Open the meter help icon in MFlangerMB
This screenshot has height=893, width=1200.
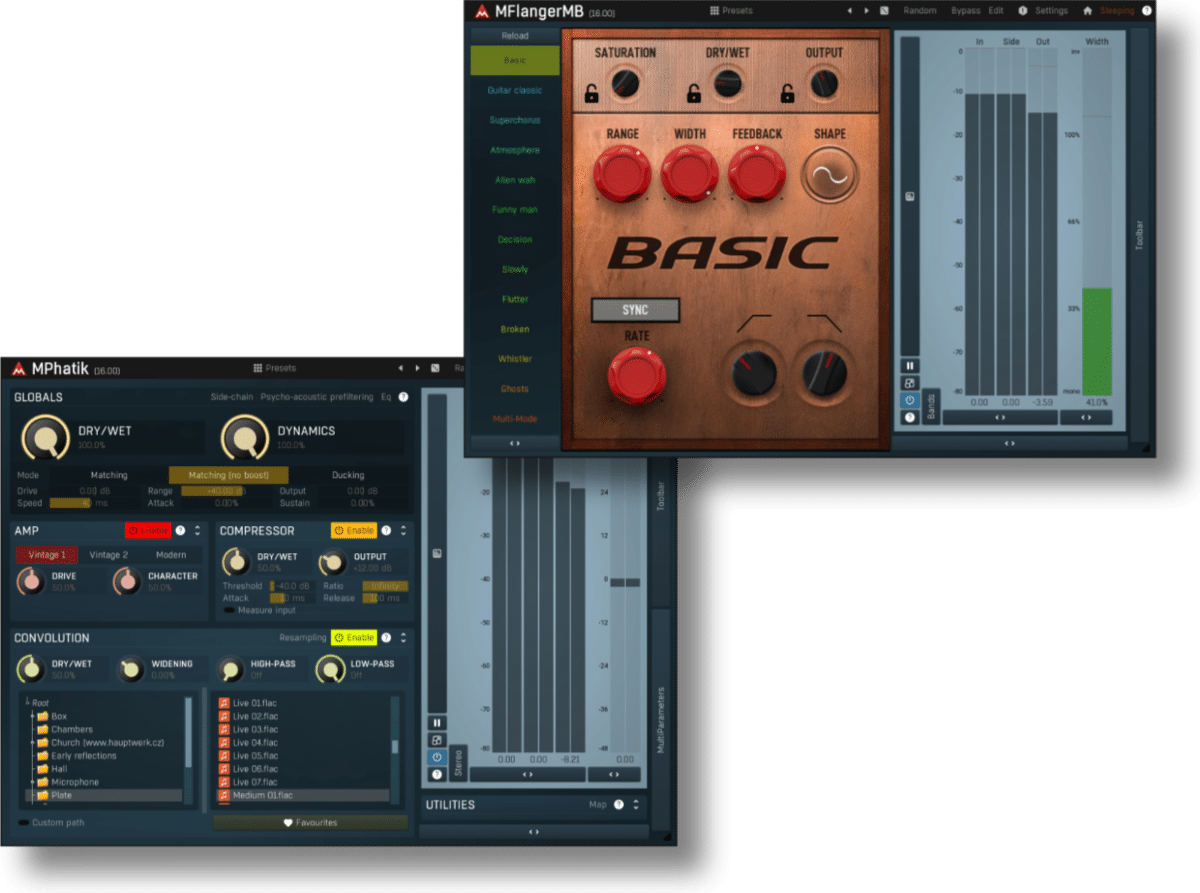[910, 417]
